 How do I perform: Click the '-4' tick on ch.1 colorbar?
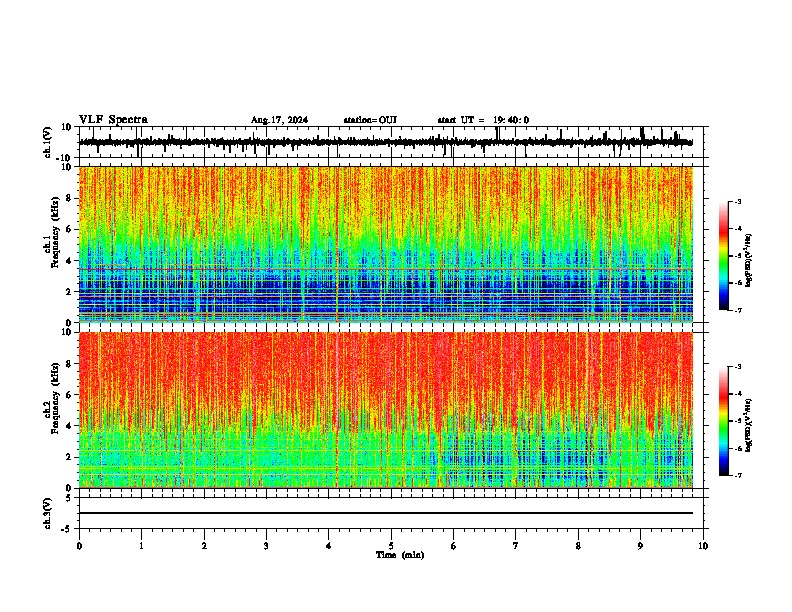click(738, 229)
